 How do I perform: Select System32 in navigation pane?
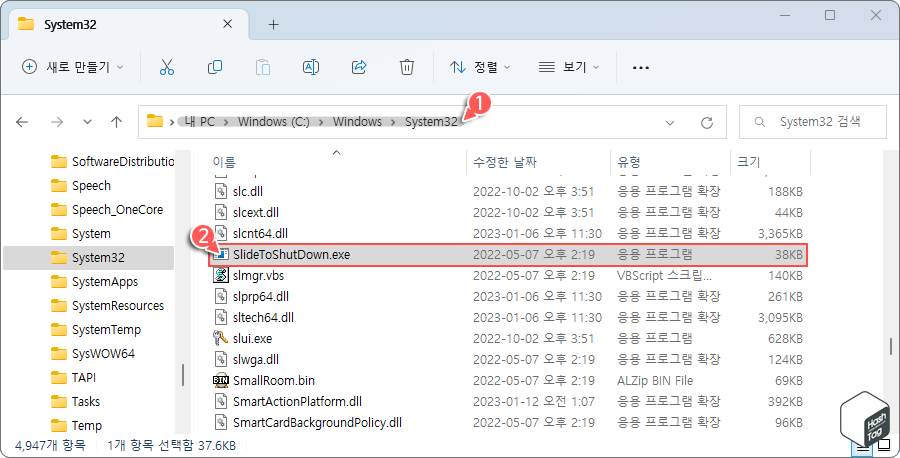88,258
